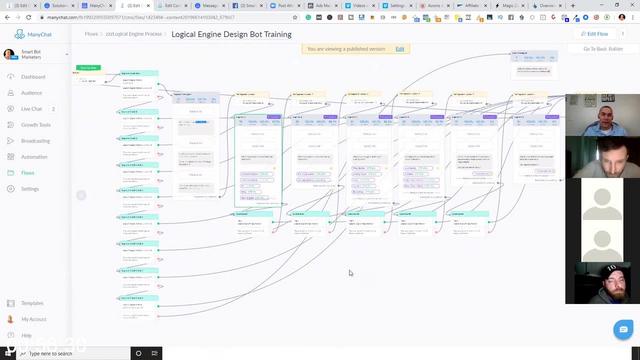Open a new browser tab with plus
Viewport: 640px width, 360px height.
click(x=573, y=6)
